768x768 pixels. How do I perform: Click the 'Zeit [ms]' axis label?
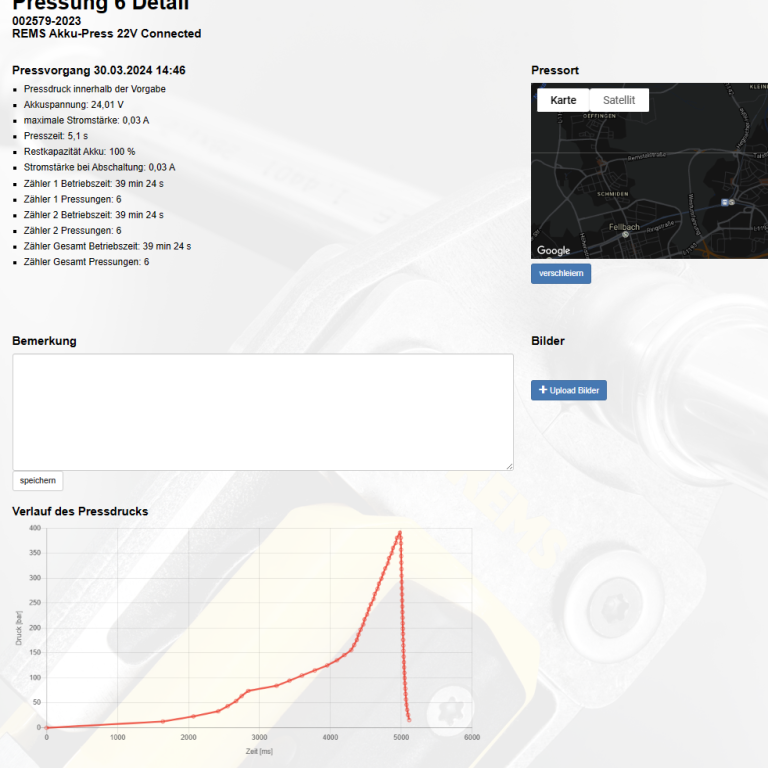click(x=259, y=751)
